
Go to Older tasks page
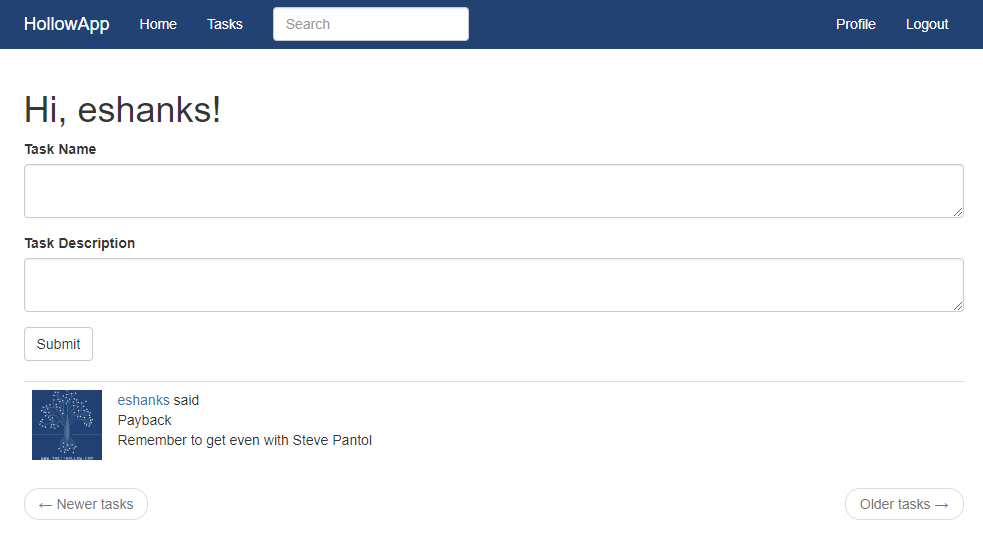pyautogui.click(x=904, y=504)
